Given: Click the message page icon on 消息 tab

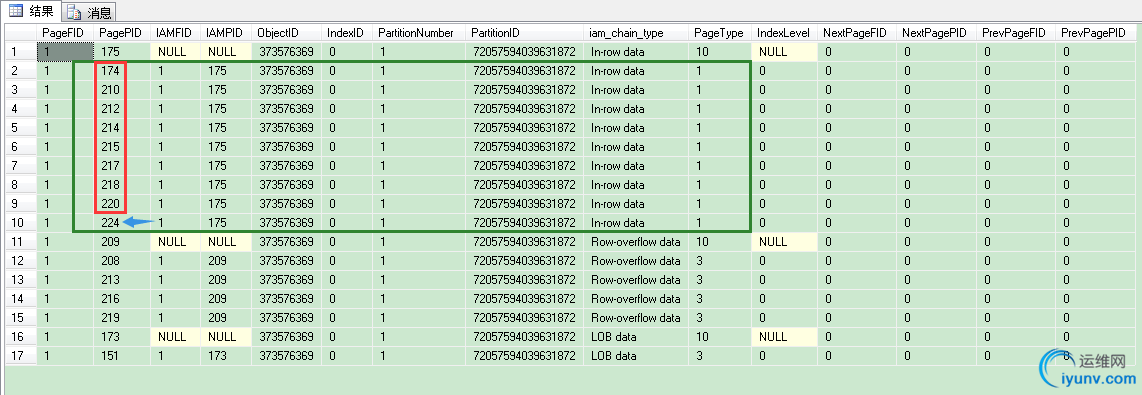Looking at the screenshot, I should tap(74, 12).
